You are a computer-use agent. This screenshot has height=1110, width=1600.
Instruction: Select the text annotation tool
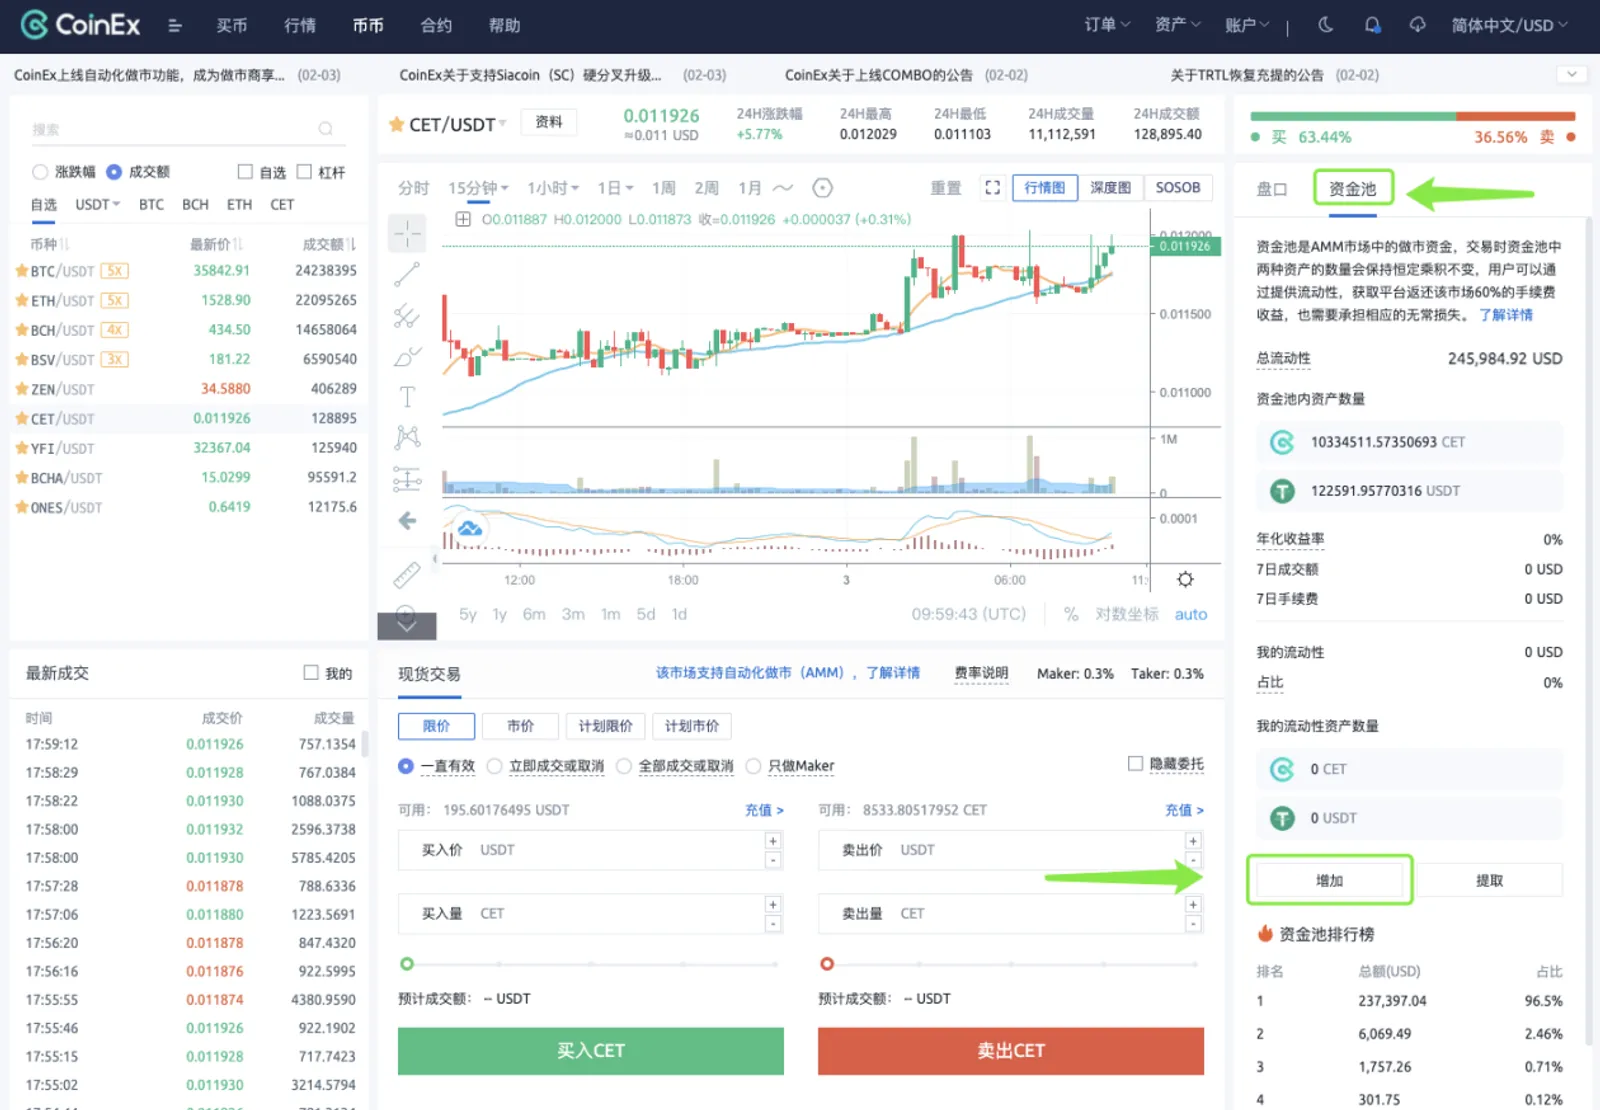[x=407, y=397]
